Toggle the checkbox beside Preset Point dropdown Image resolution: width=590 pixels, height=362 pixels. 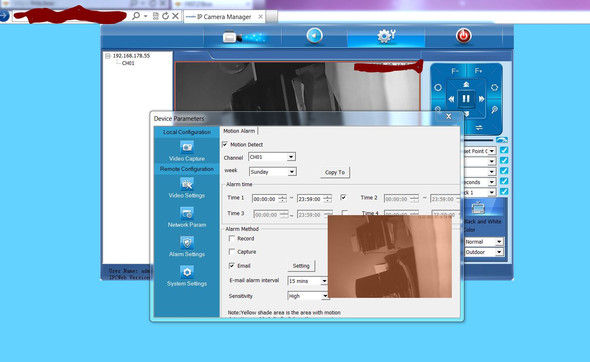(504, 150)
